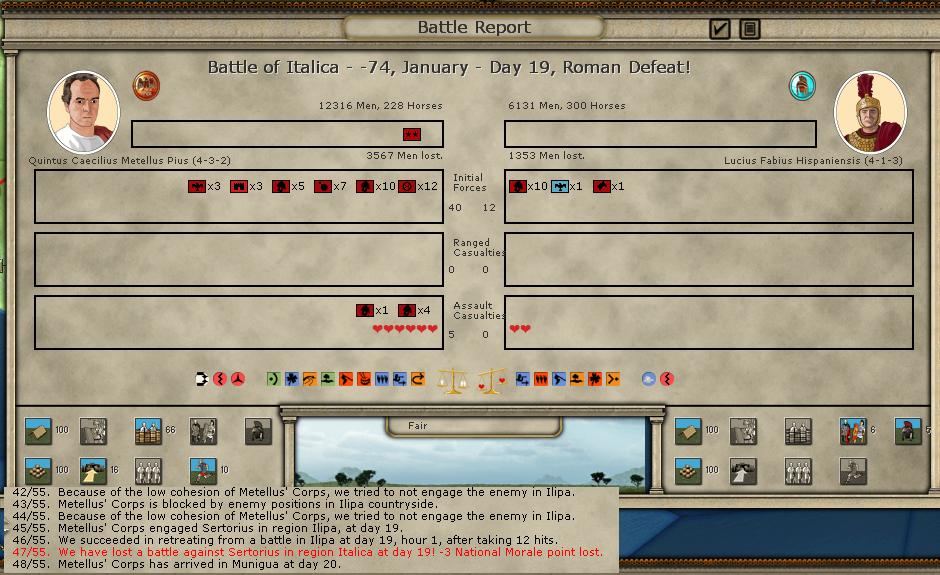
Task: Click the left terrain icon showing 100
Action: pyautogui.click(x=39, y=431)
